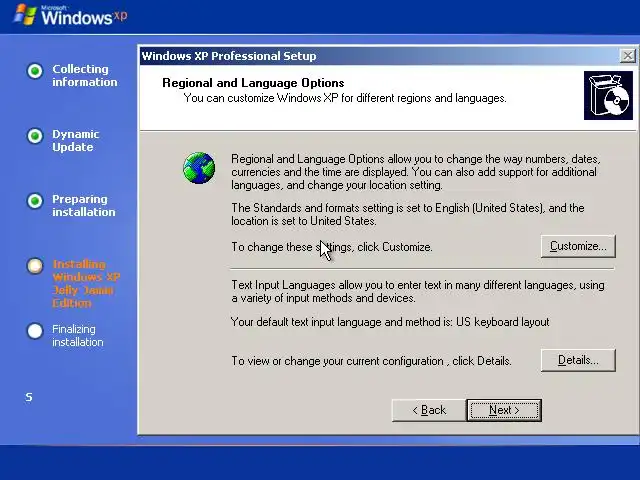The width and height of the screenshot is (640, 480).
Task: Go to the Next setup page
Action: (504, 410)
